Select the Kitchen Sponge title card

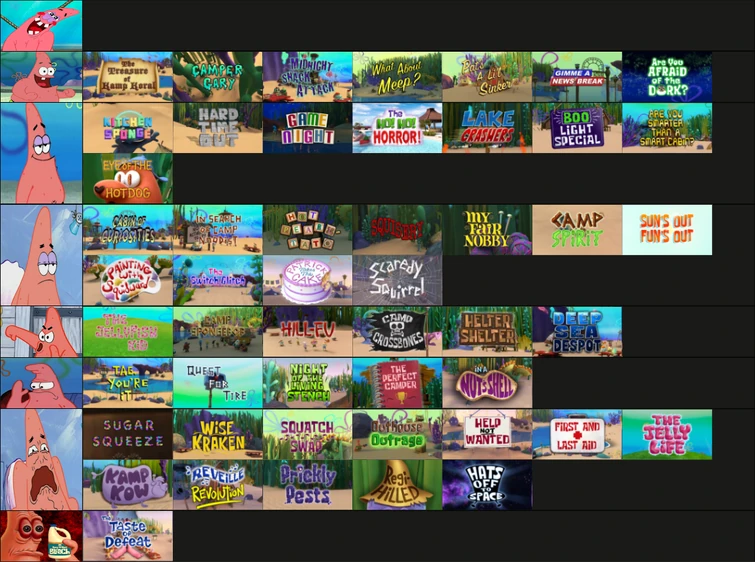click(x=128, y=128)
